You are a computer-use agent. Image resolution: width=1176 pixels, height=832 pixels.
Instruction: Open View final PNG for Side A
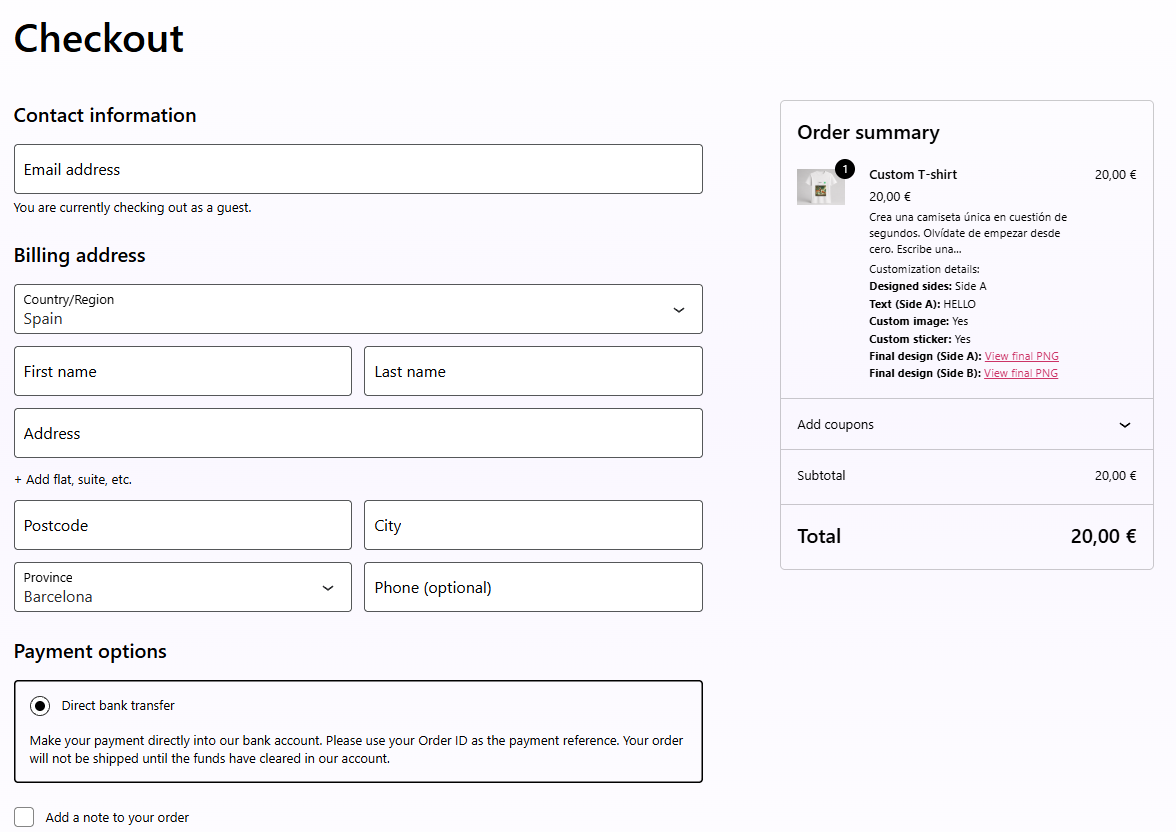1022,356
